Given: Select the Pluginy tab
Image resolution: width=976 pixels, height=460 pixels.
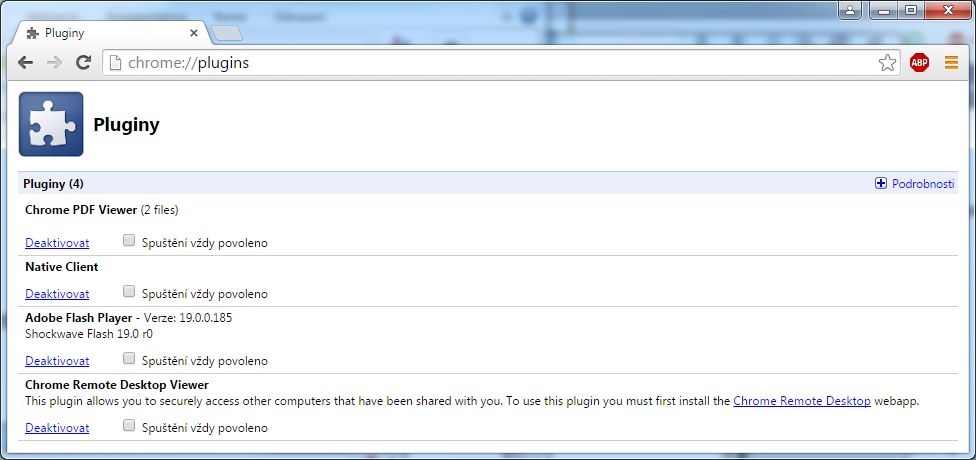Looking at the screenshot, I should (x=112, y=33).
